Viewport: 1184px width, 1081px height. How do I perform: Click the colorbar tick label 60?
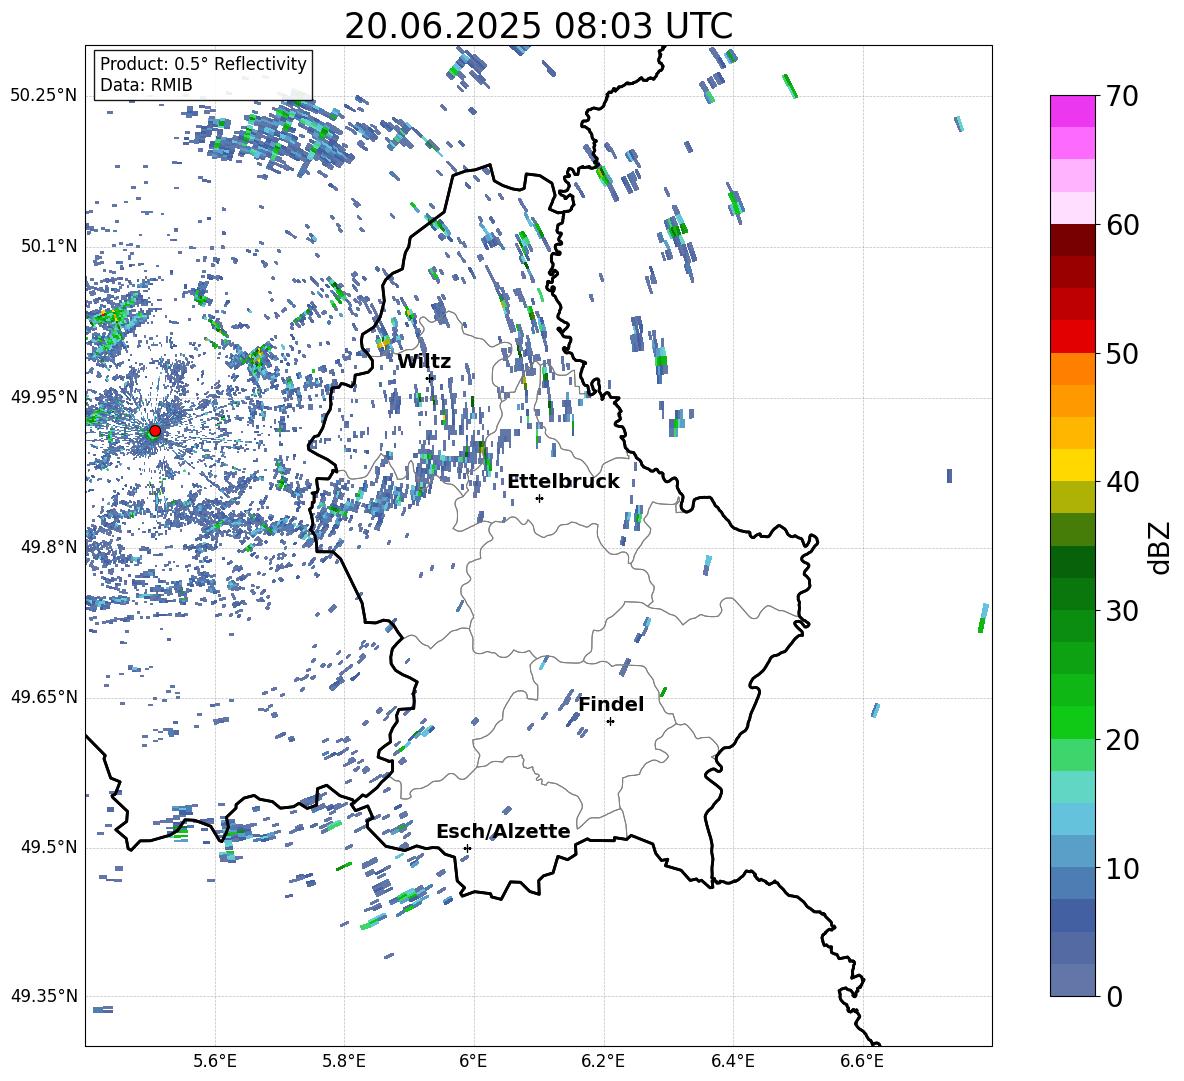click(x=1122, y=225)
